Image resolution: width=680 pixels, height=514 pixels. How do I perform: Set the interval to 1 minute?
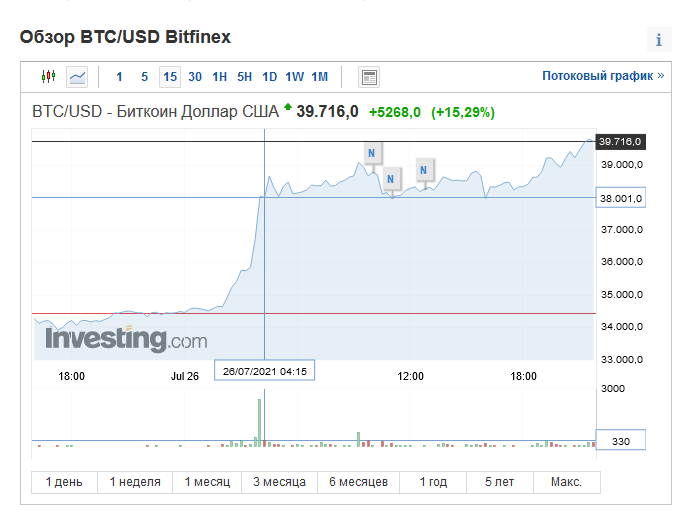(x=119, y=77)
